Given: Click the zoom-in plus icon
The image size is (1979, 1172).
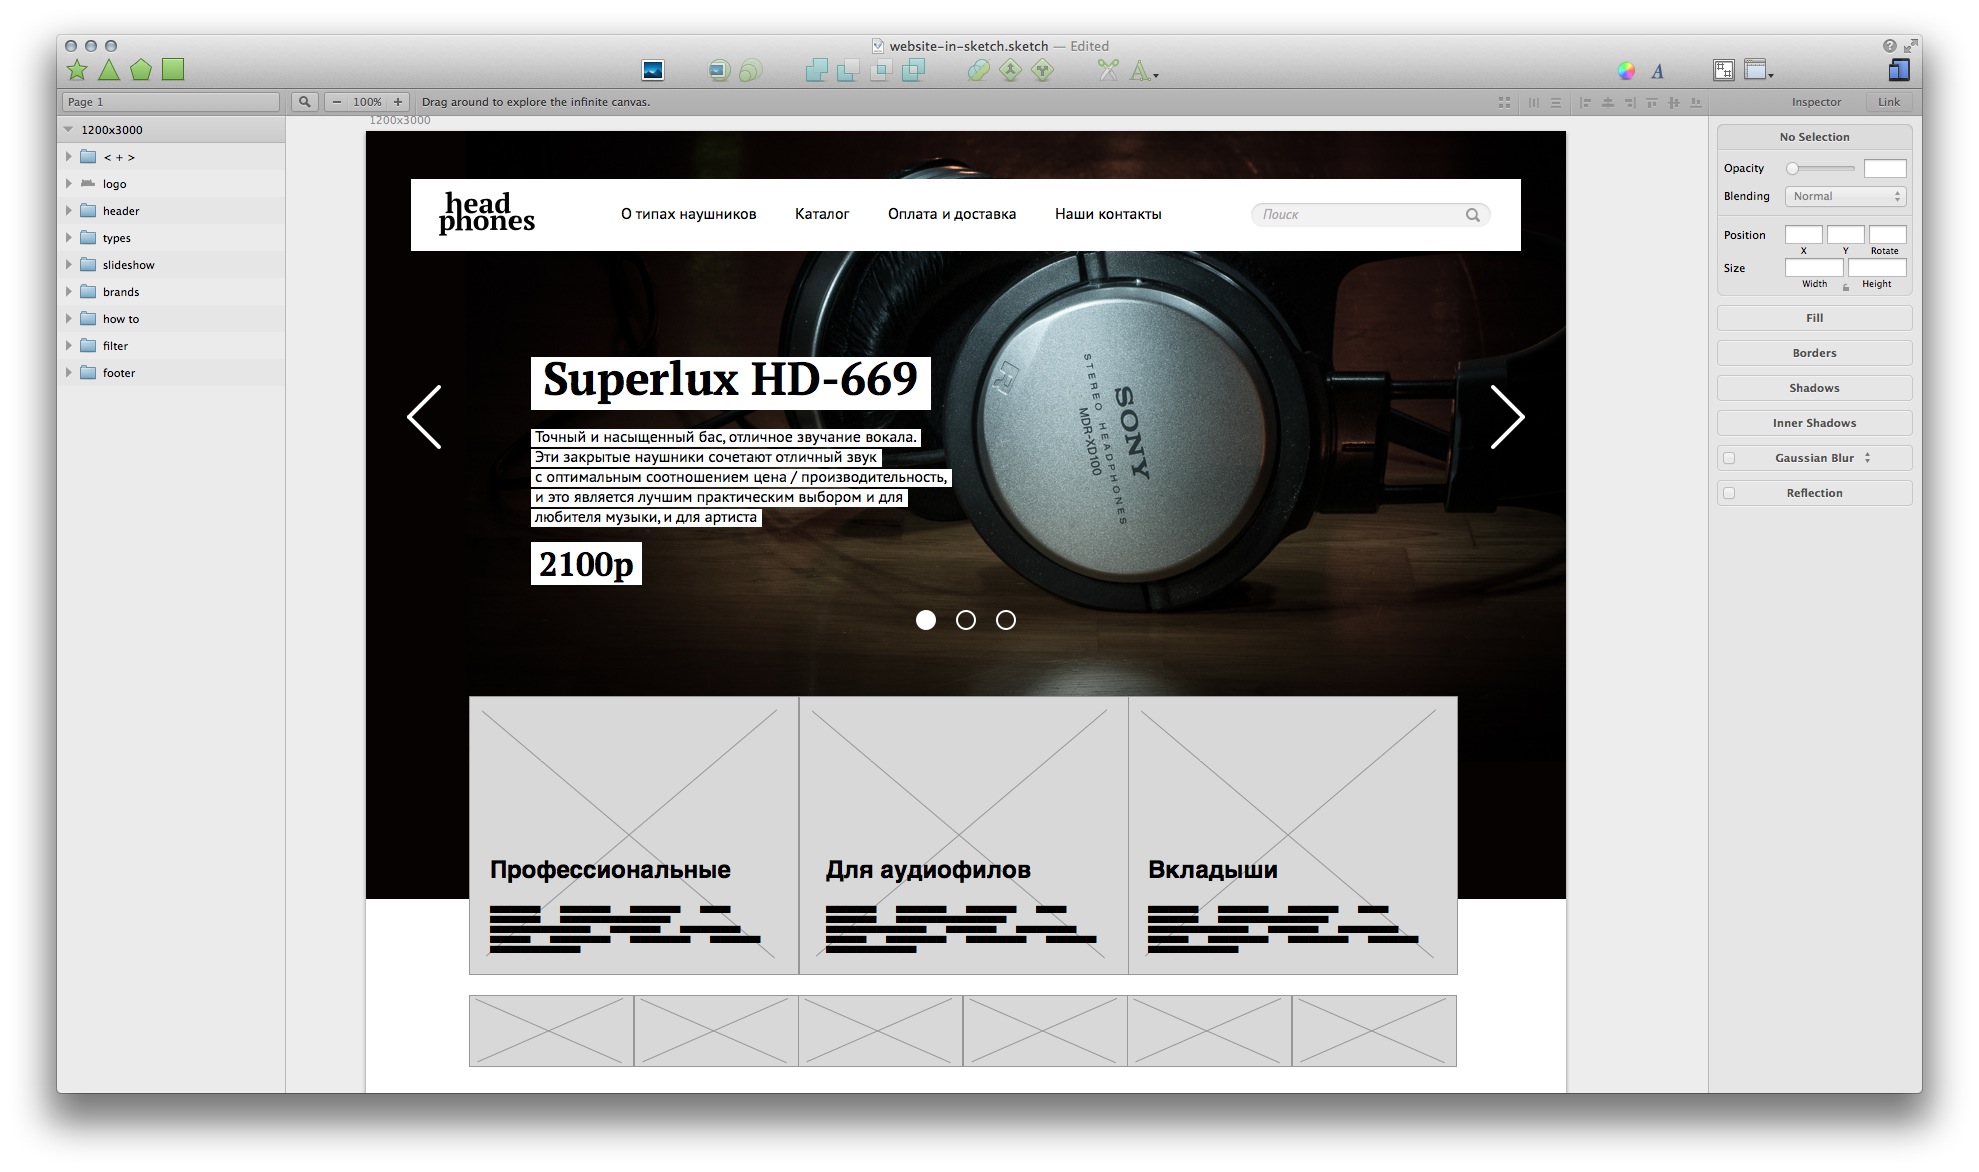Looking at the screenshot, I should pyautogui.click(x=399, y=102).
